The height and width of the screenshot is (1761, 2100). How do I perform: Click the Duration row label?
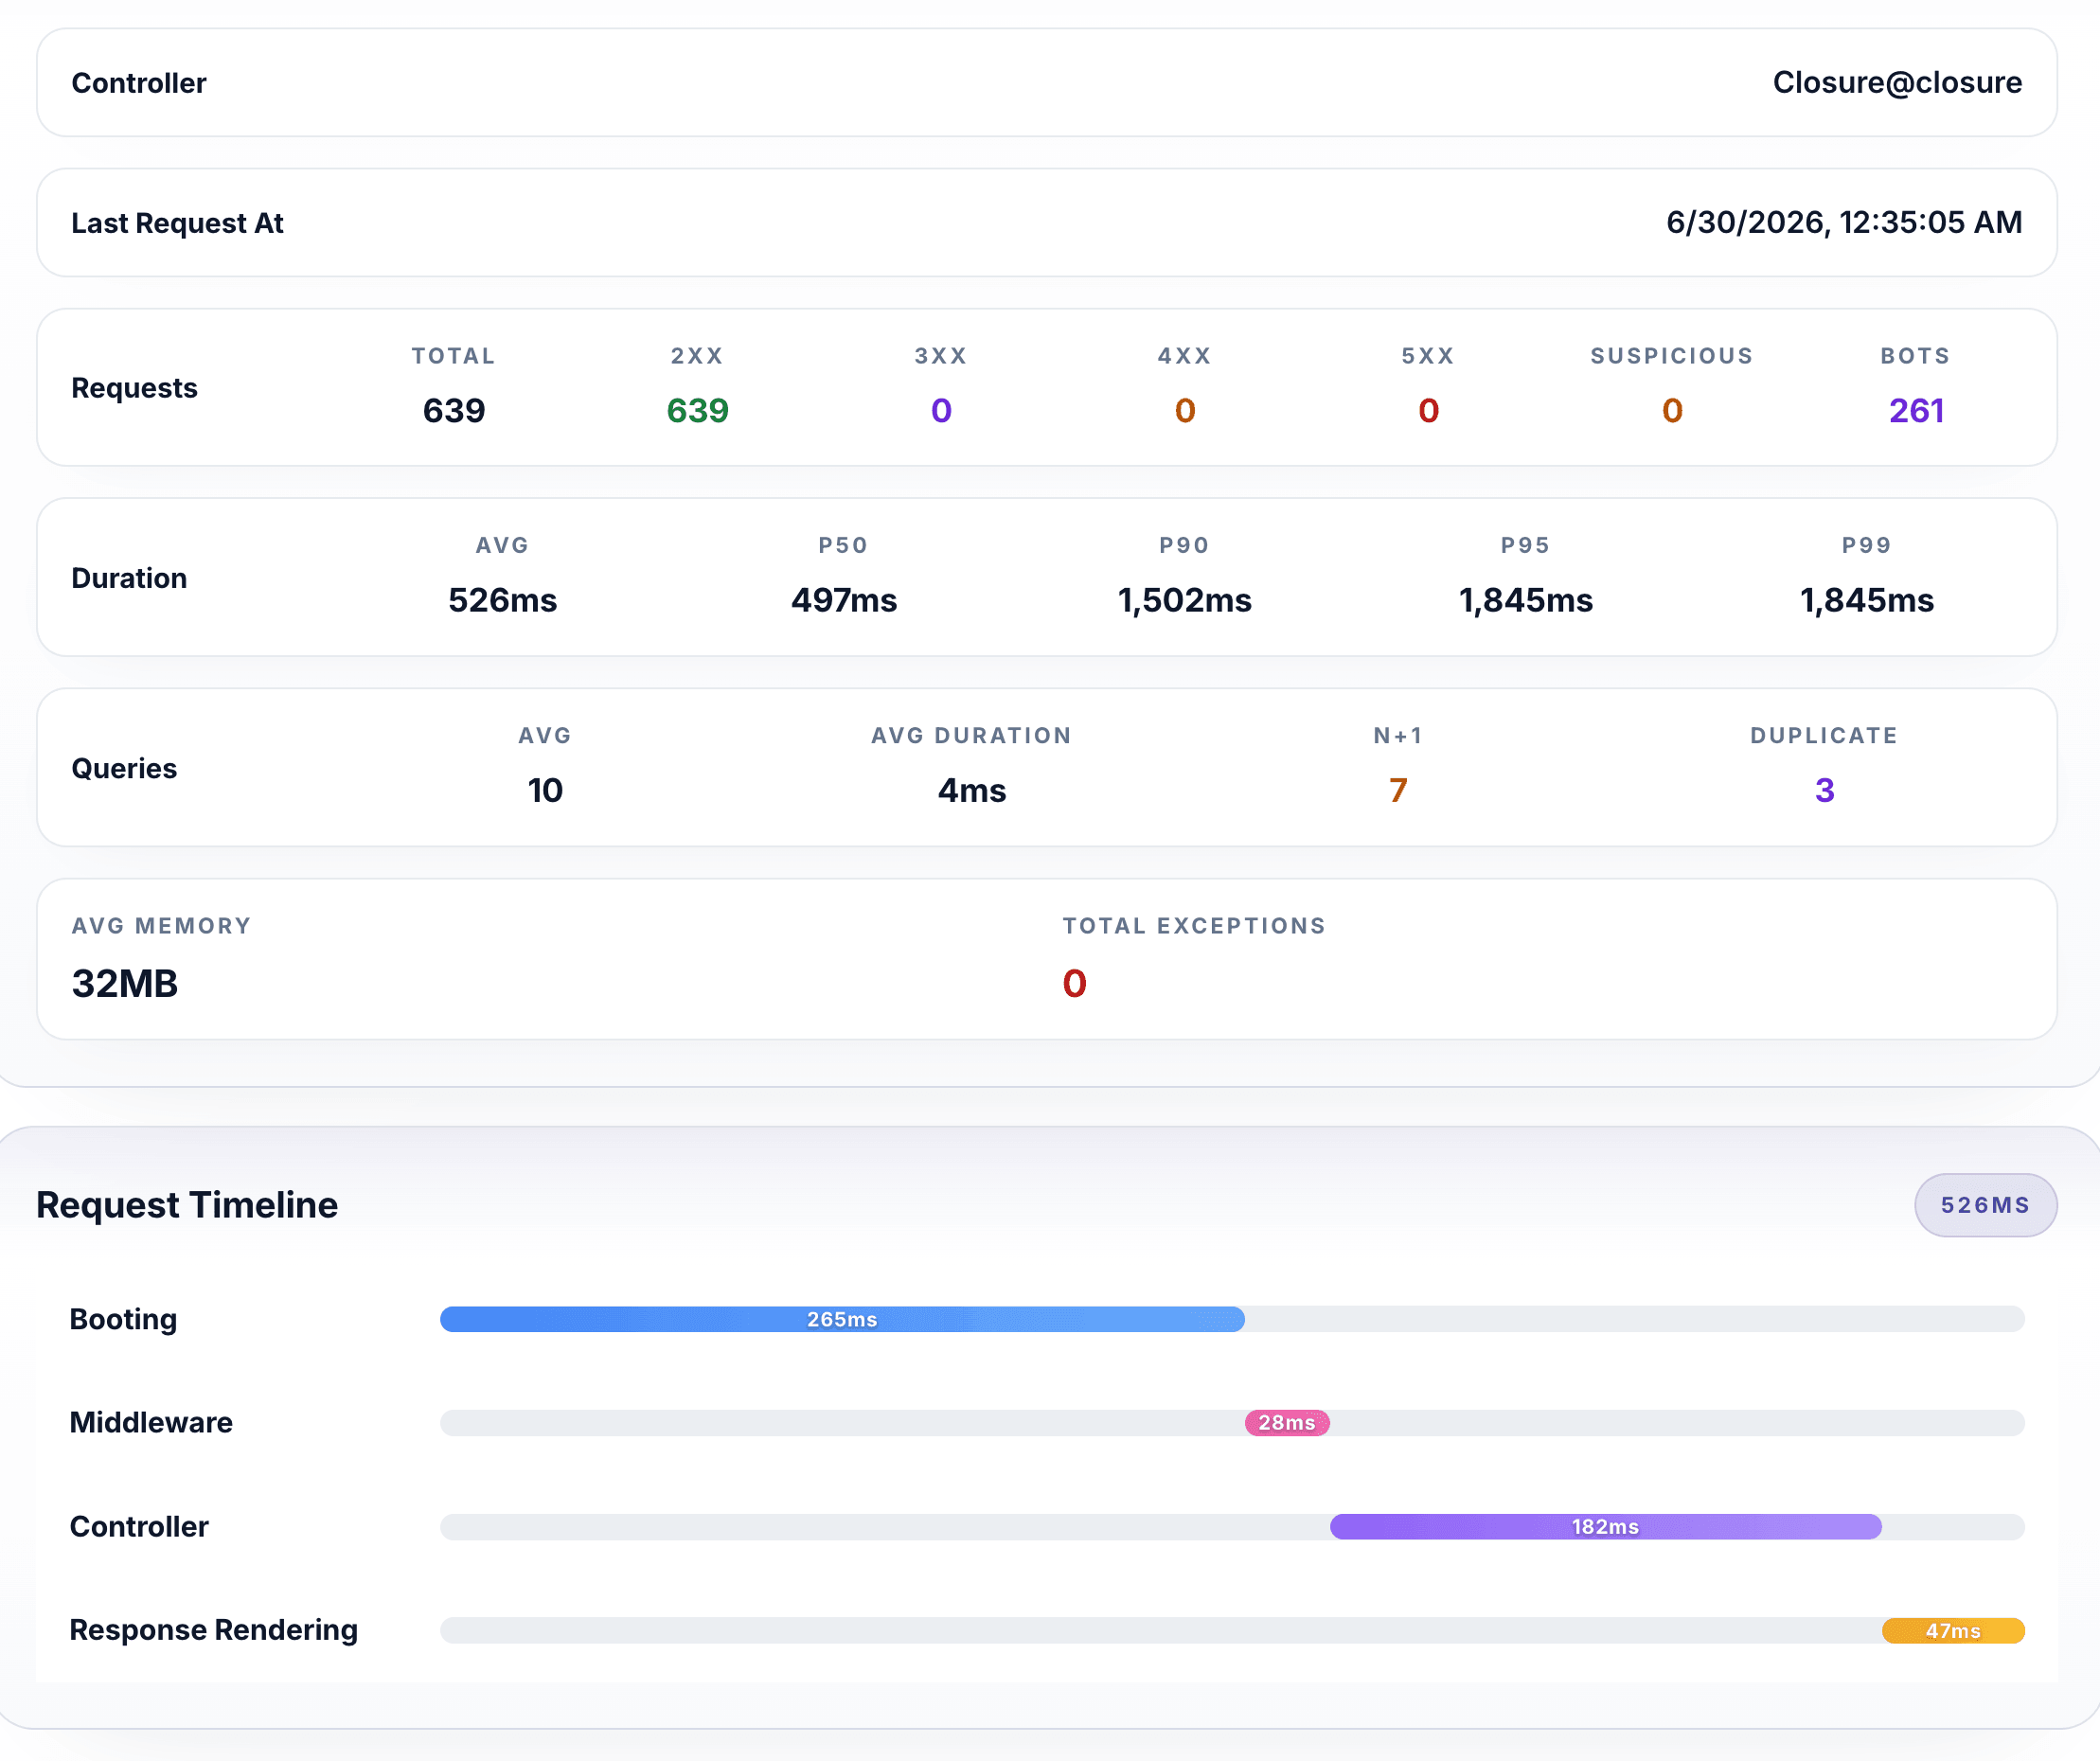pos(129,578)
